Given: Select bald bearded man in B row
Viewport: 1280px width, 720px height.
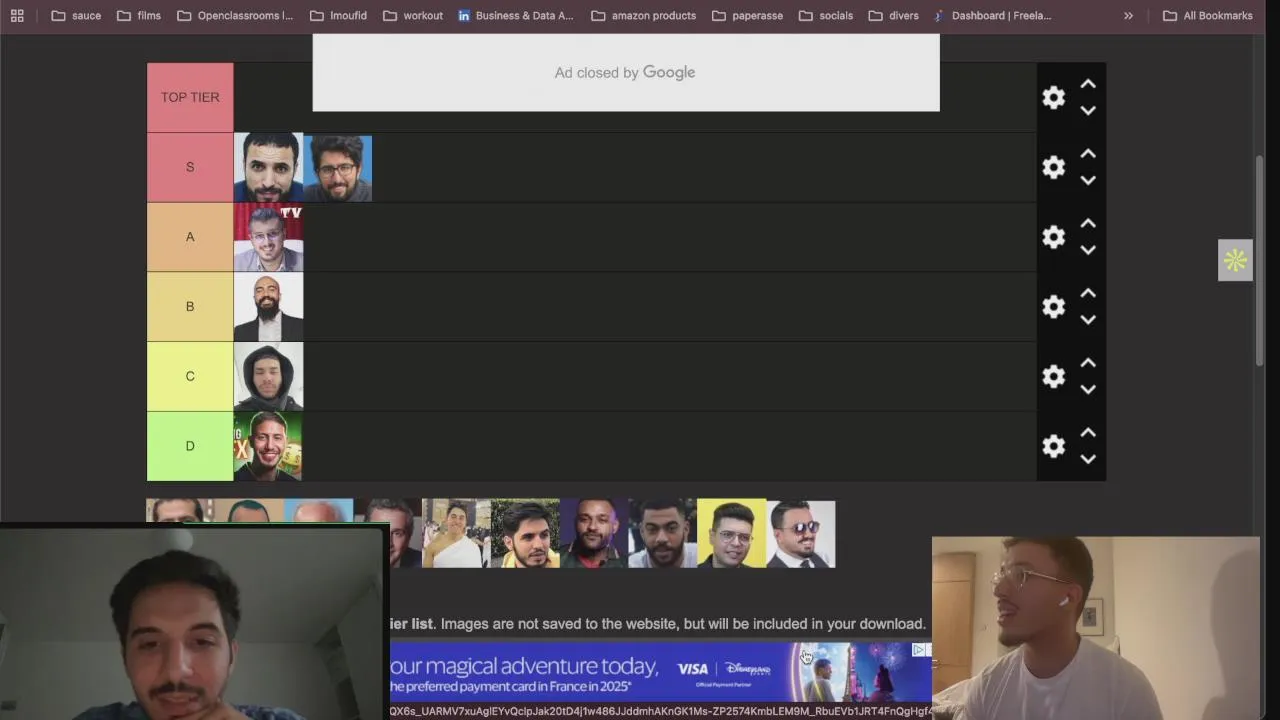Looking at the screenshot, I should [x=268, y=307].
